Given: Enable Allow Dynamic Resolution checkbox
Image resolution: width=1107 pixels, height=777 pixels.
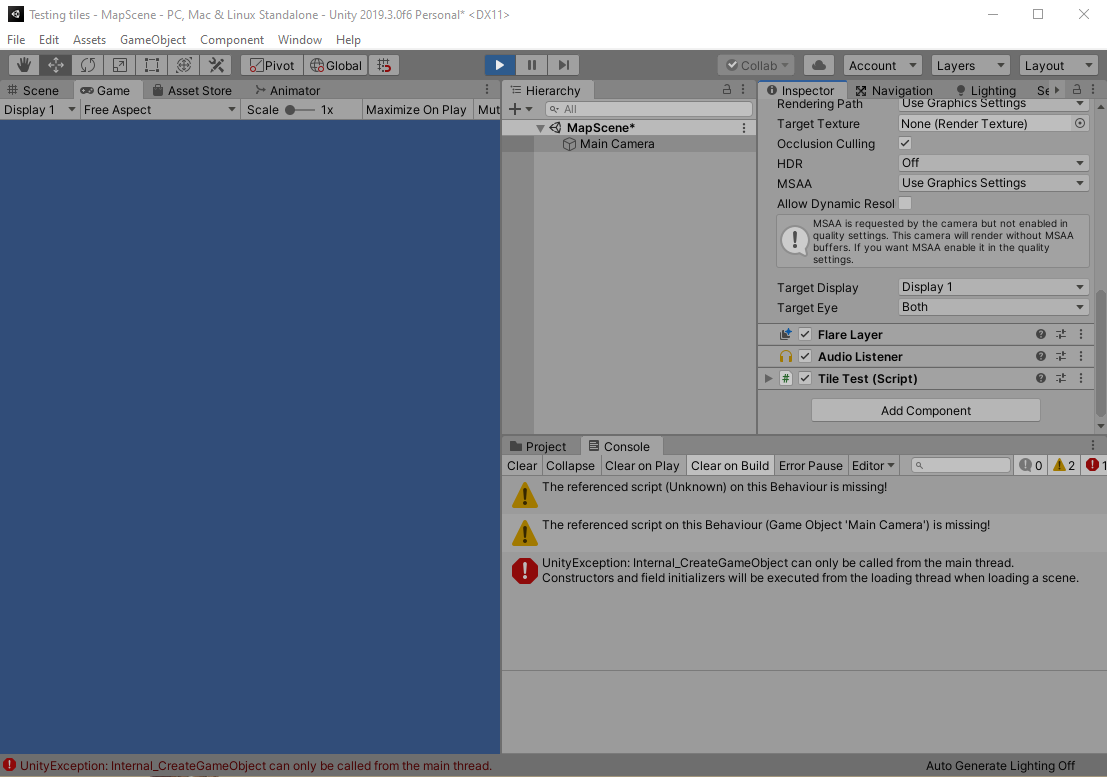Looking at the screenshot, I should (905, 204).
